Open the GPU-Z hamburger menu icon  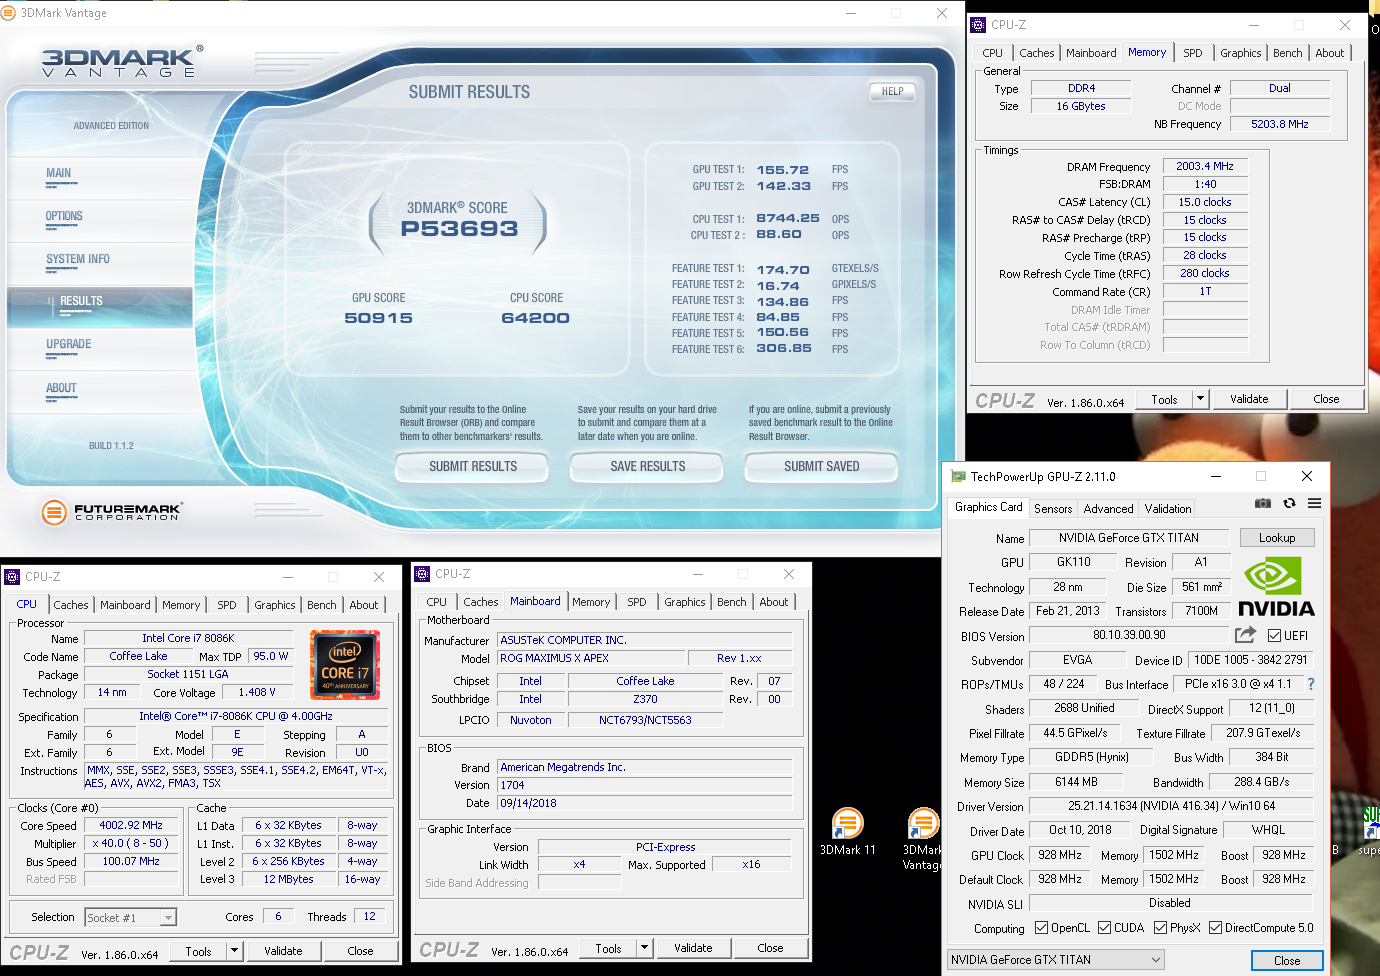pos(1314,503)
